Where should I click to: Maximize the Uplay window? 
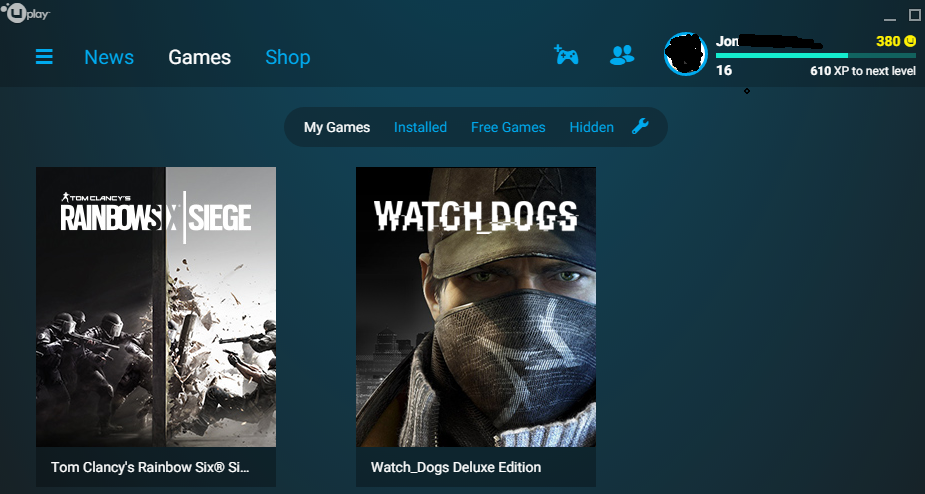[x=914, y=15]
